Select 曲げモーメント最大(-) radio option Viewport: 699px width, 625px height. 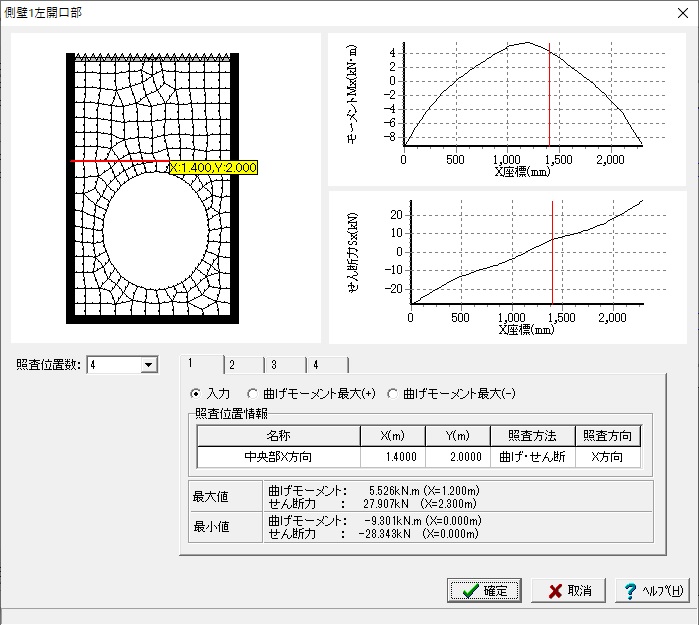pyautogui.click(x=392, y=393)
